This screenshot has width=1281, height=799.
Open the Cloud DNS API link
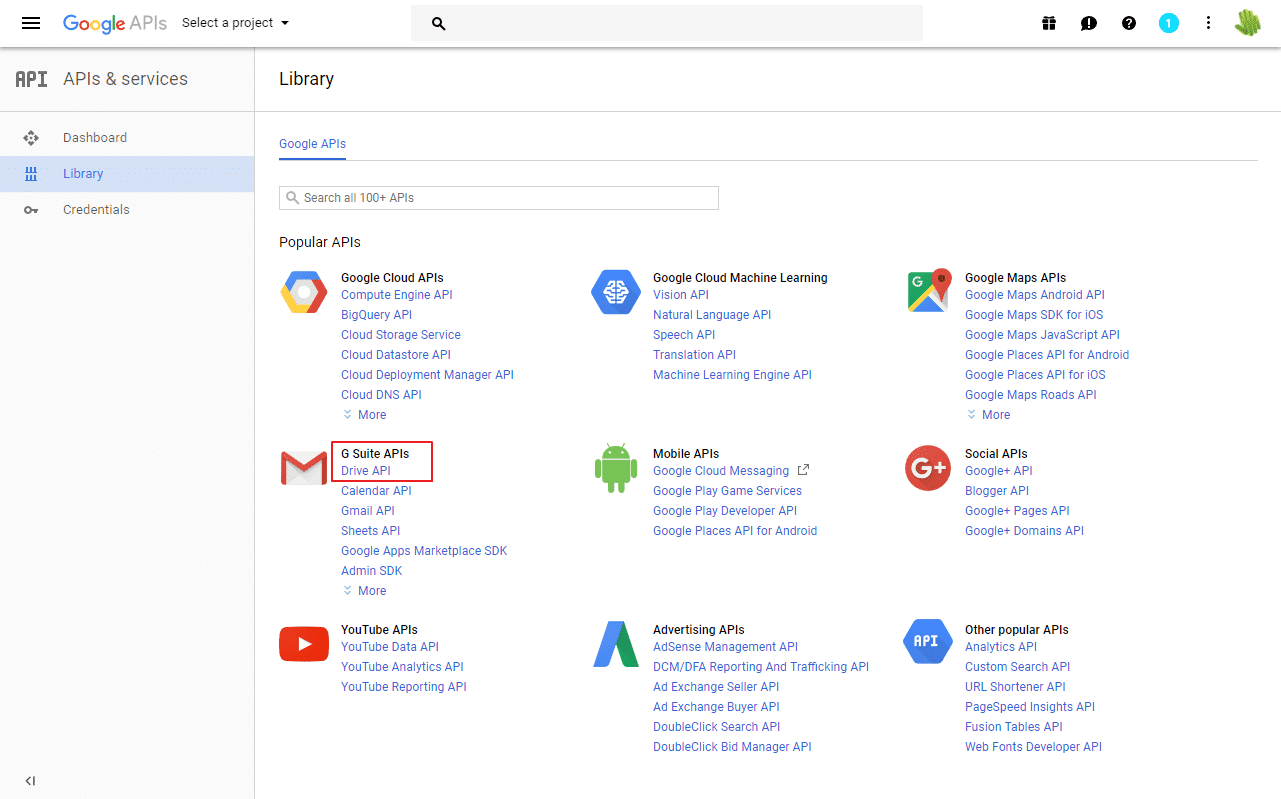point(382,395)
